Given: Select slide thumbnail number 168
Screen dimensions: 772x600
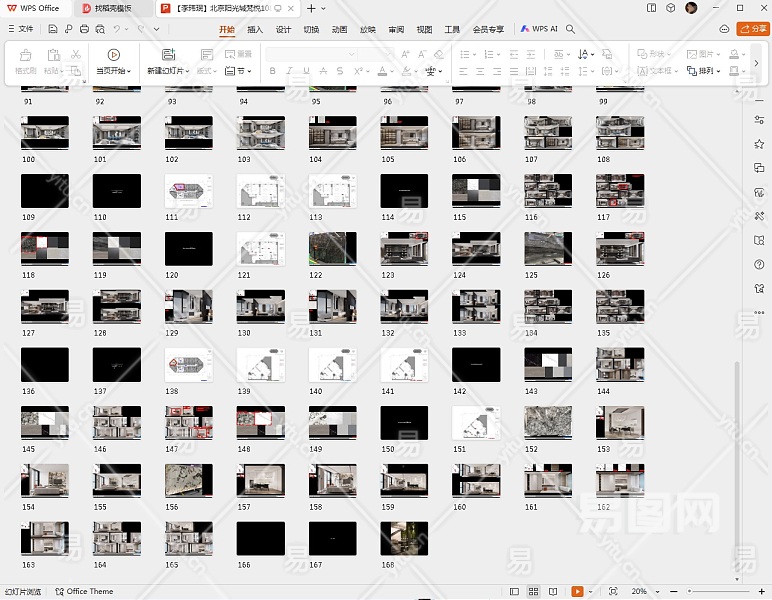Looking at the screenshot, I should (x=404, y=539).
